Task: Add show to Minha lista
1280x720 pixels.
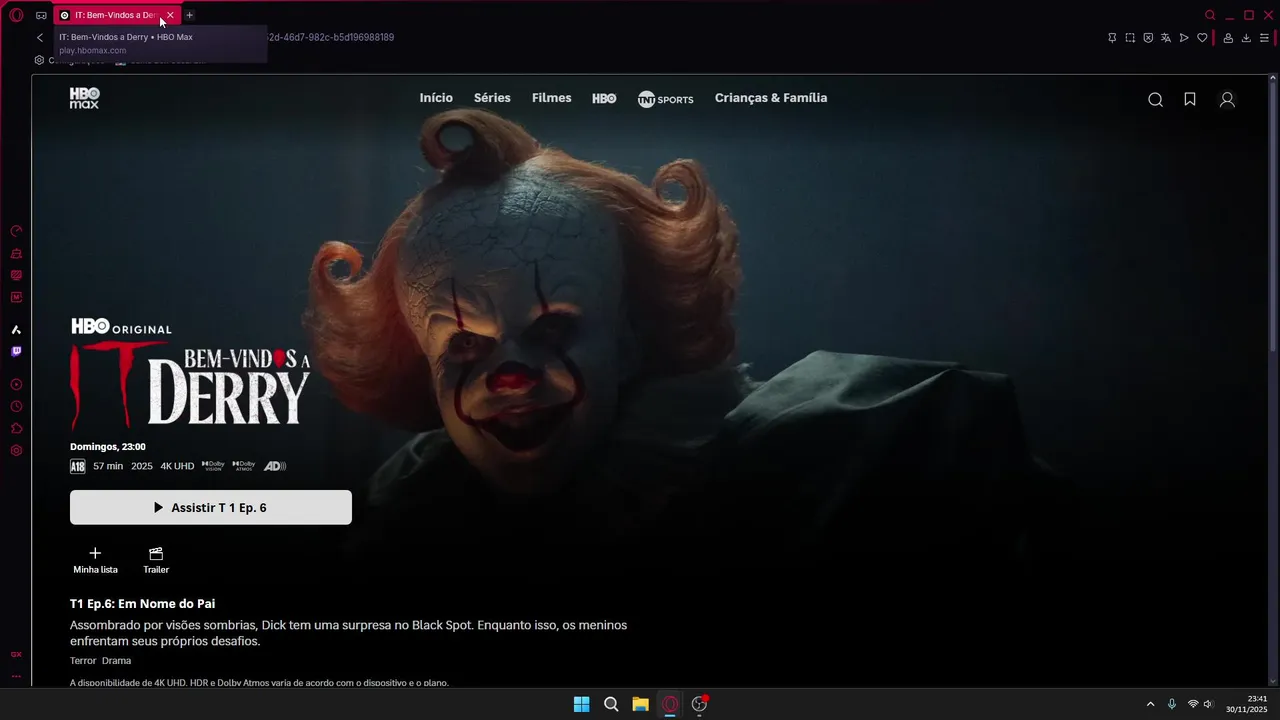Action: point(95,560)
